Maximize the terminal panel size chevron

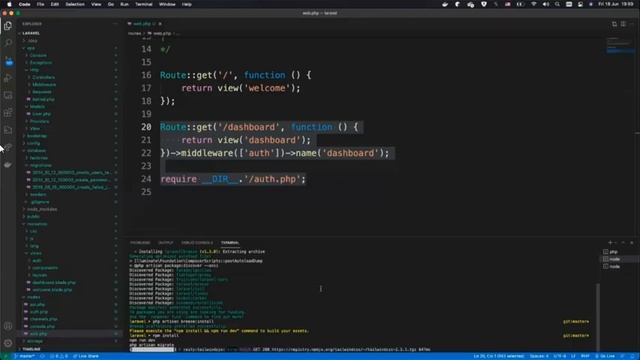[x=623, y=243]
